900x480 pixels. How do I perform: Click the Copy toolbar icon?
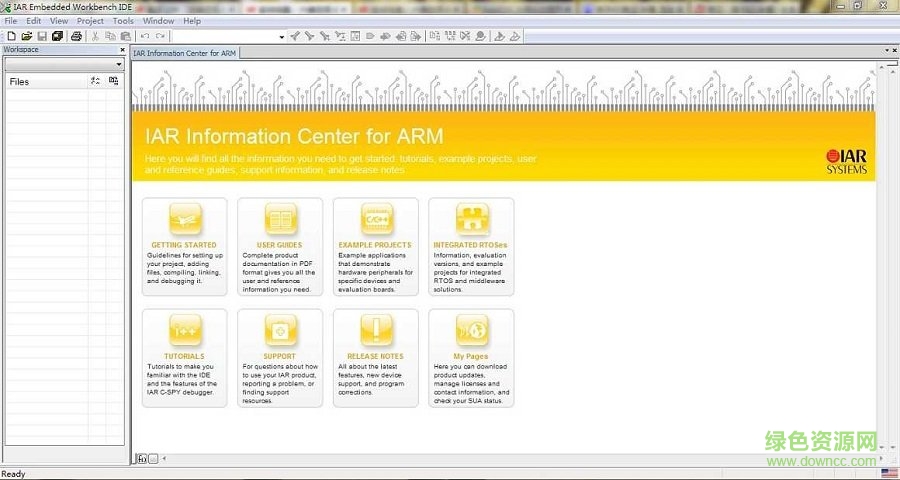pyautogui.click(x=110, y=36)
